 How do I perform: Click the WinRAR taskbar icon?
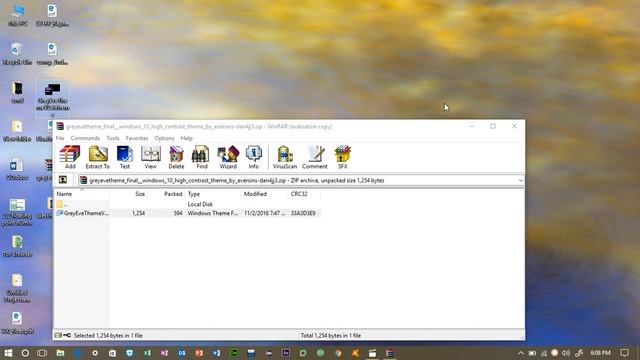[x=390, y=353]
